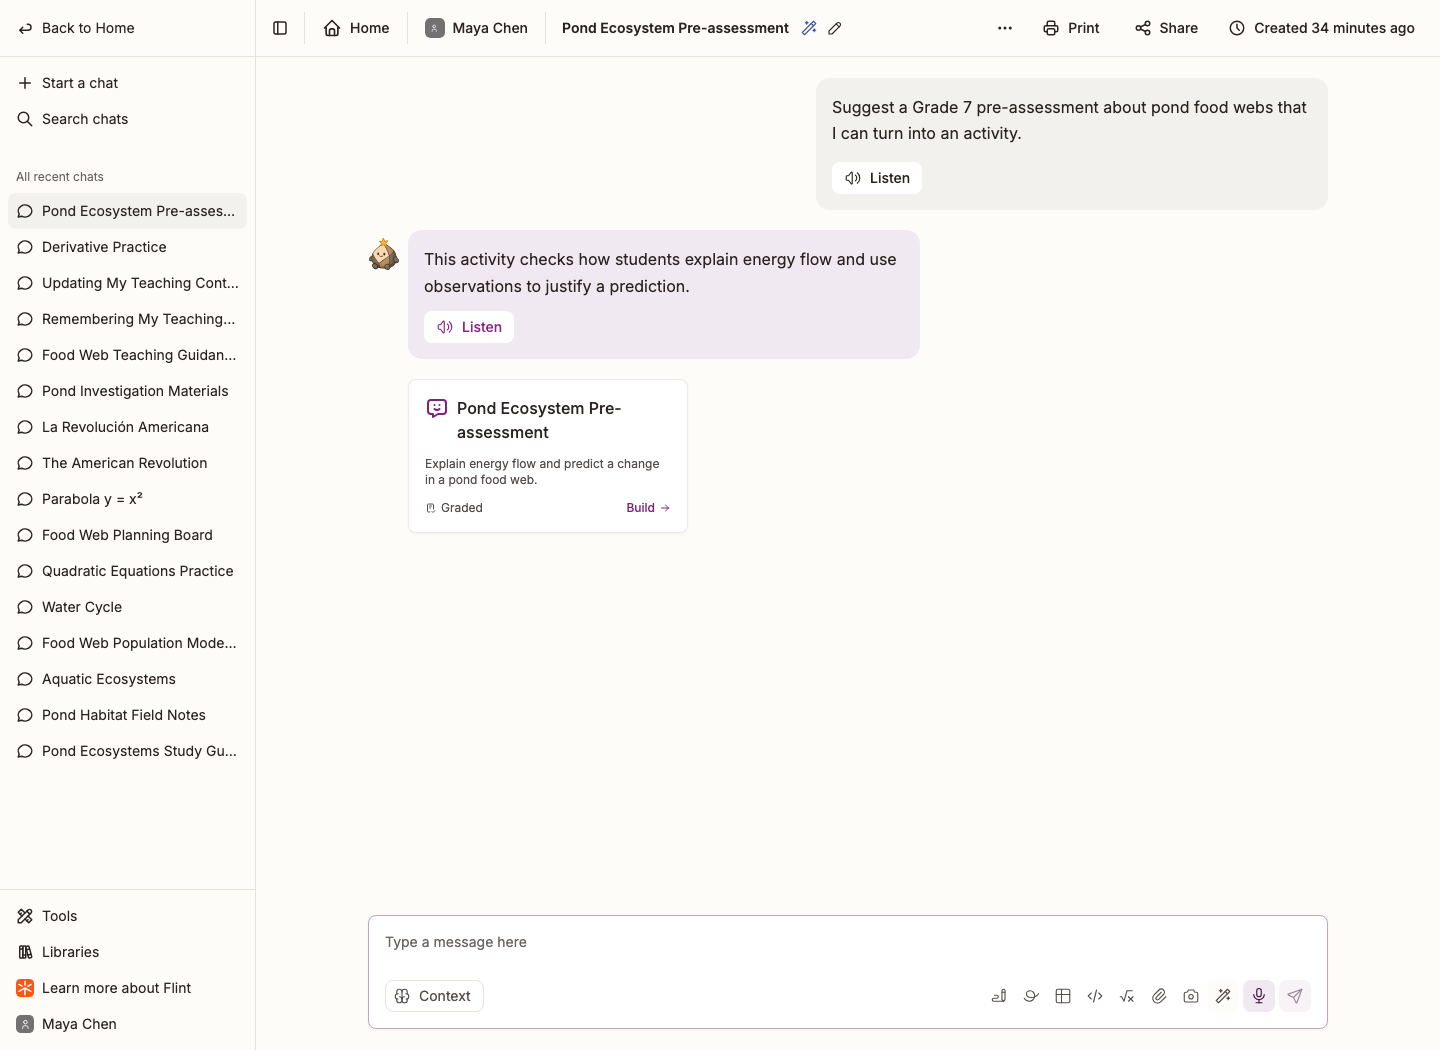Open Pond Habitat Field Notes chat
Image resolution: width=1440 pixels, height=1050 pixels.
coord(127,715)
